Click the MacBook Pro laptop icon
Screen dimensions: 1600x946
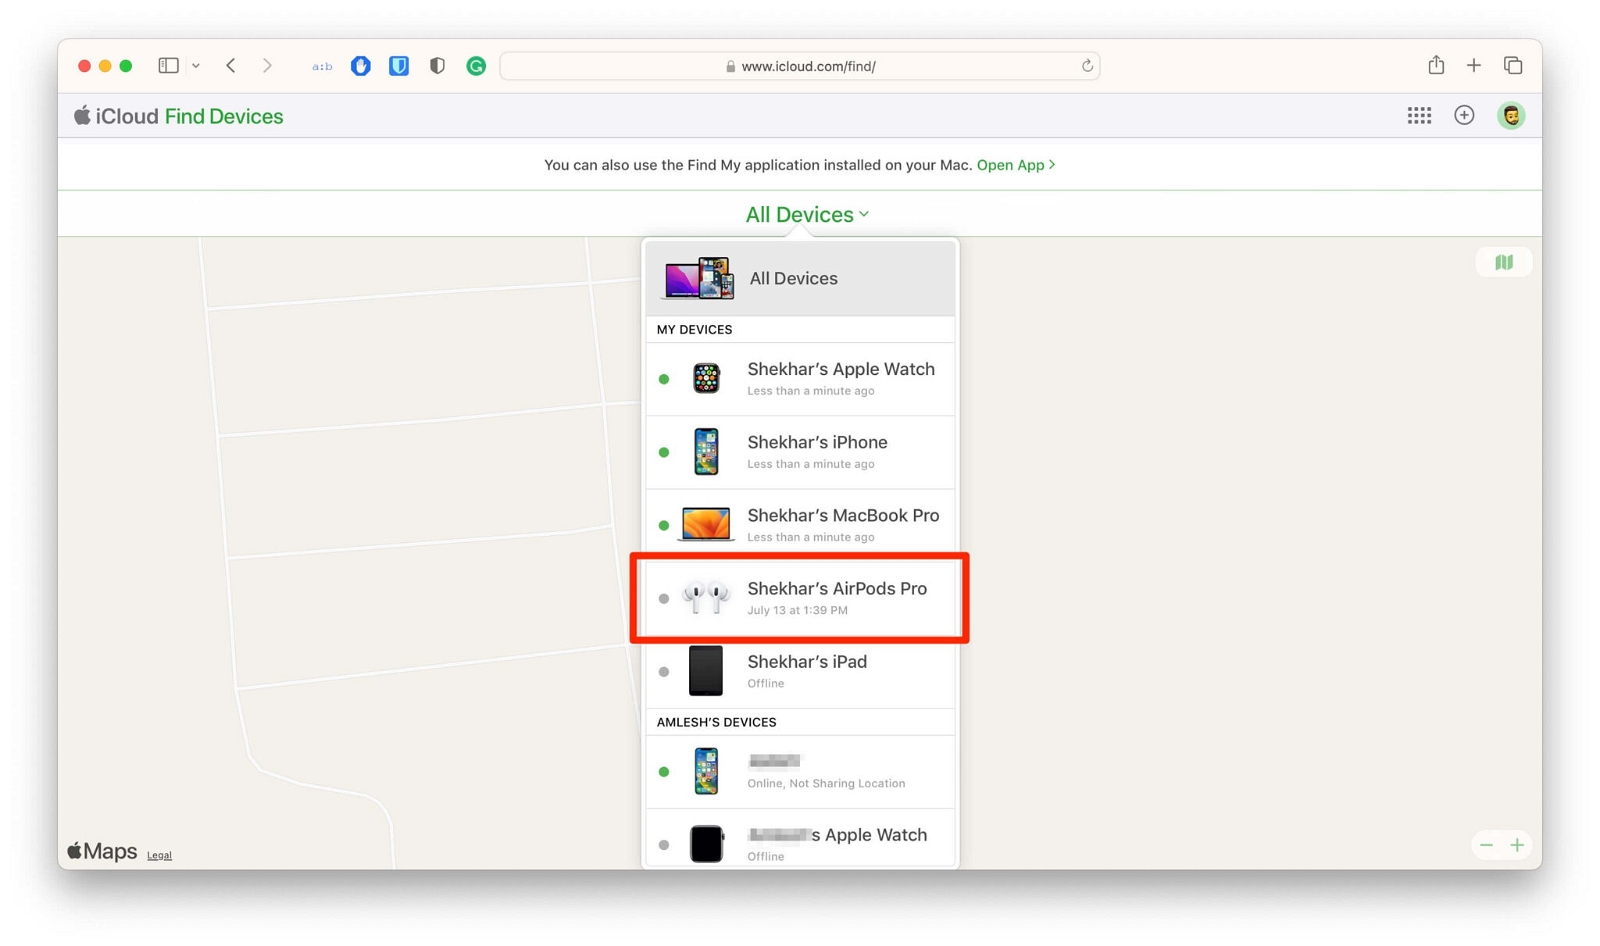tap(705, 524)
